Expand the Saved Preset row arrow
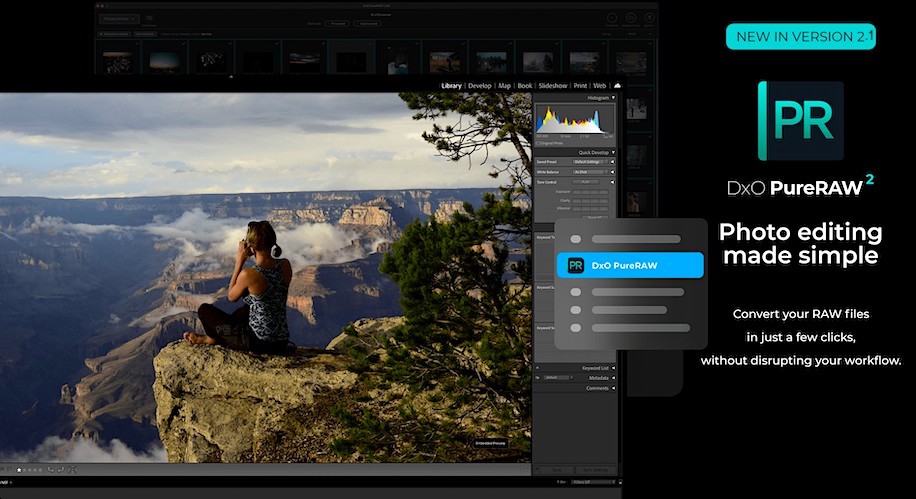This screenshot has width=916, height=499. (612, 162)
